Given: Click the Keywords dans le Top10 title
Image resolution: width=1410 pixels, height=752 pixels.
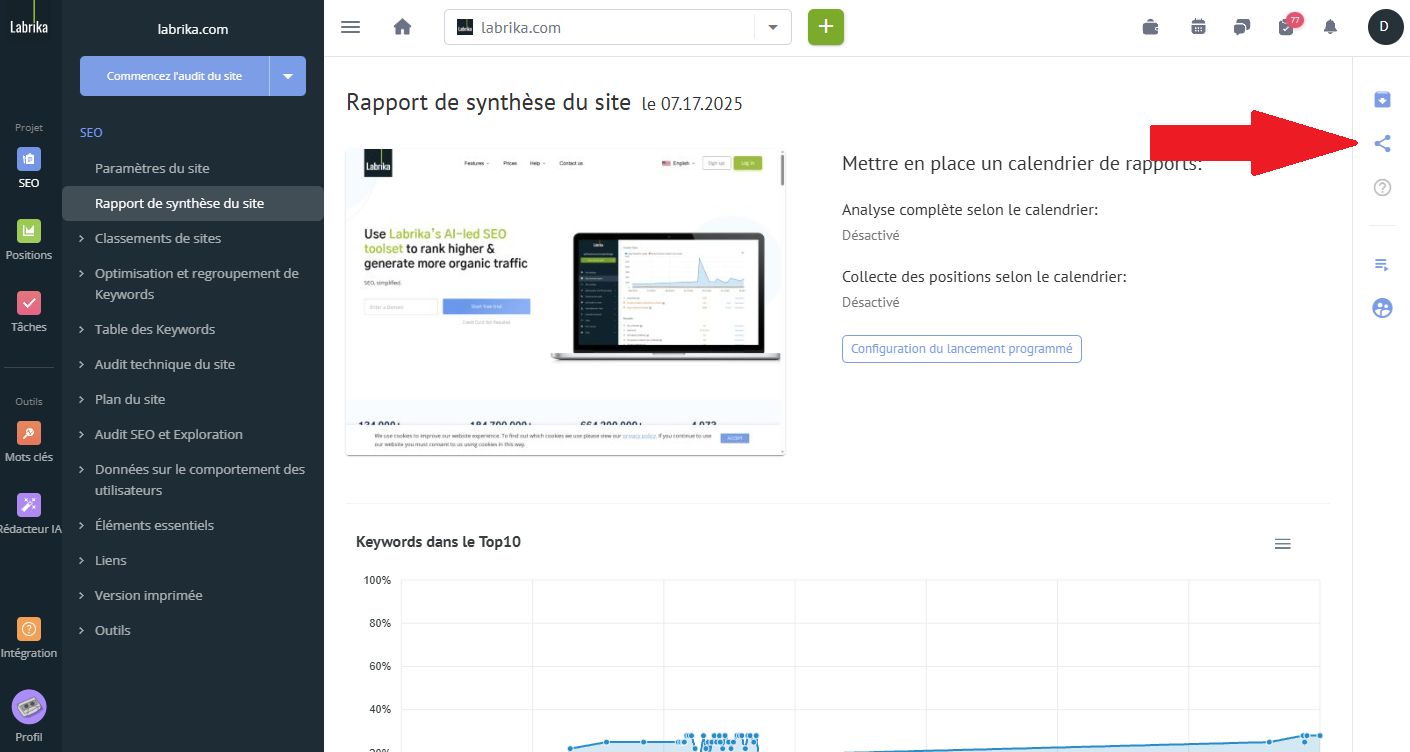Looking at the screenshot, I should click(x=438, y=542).
